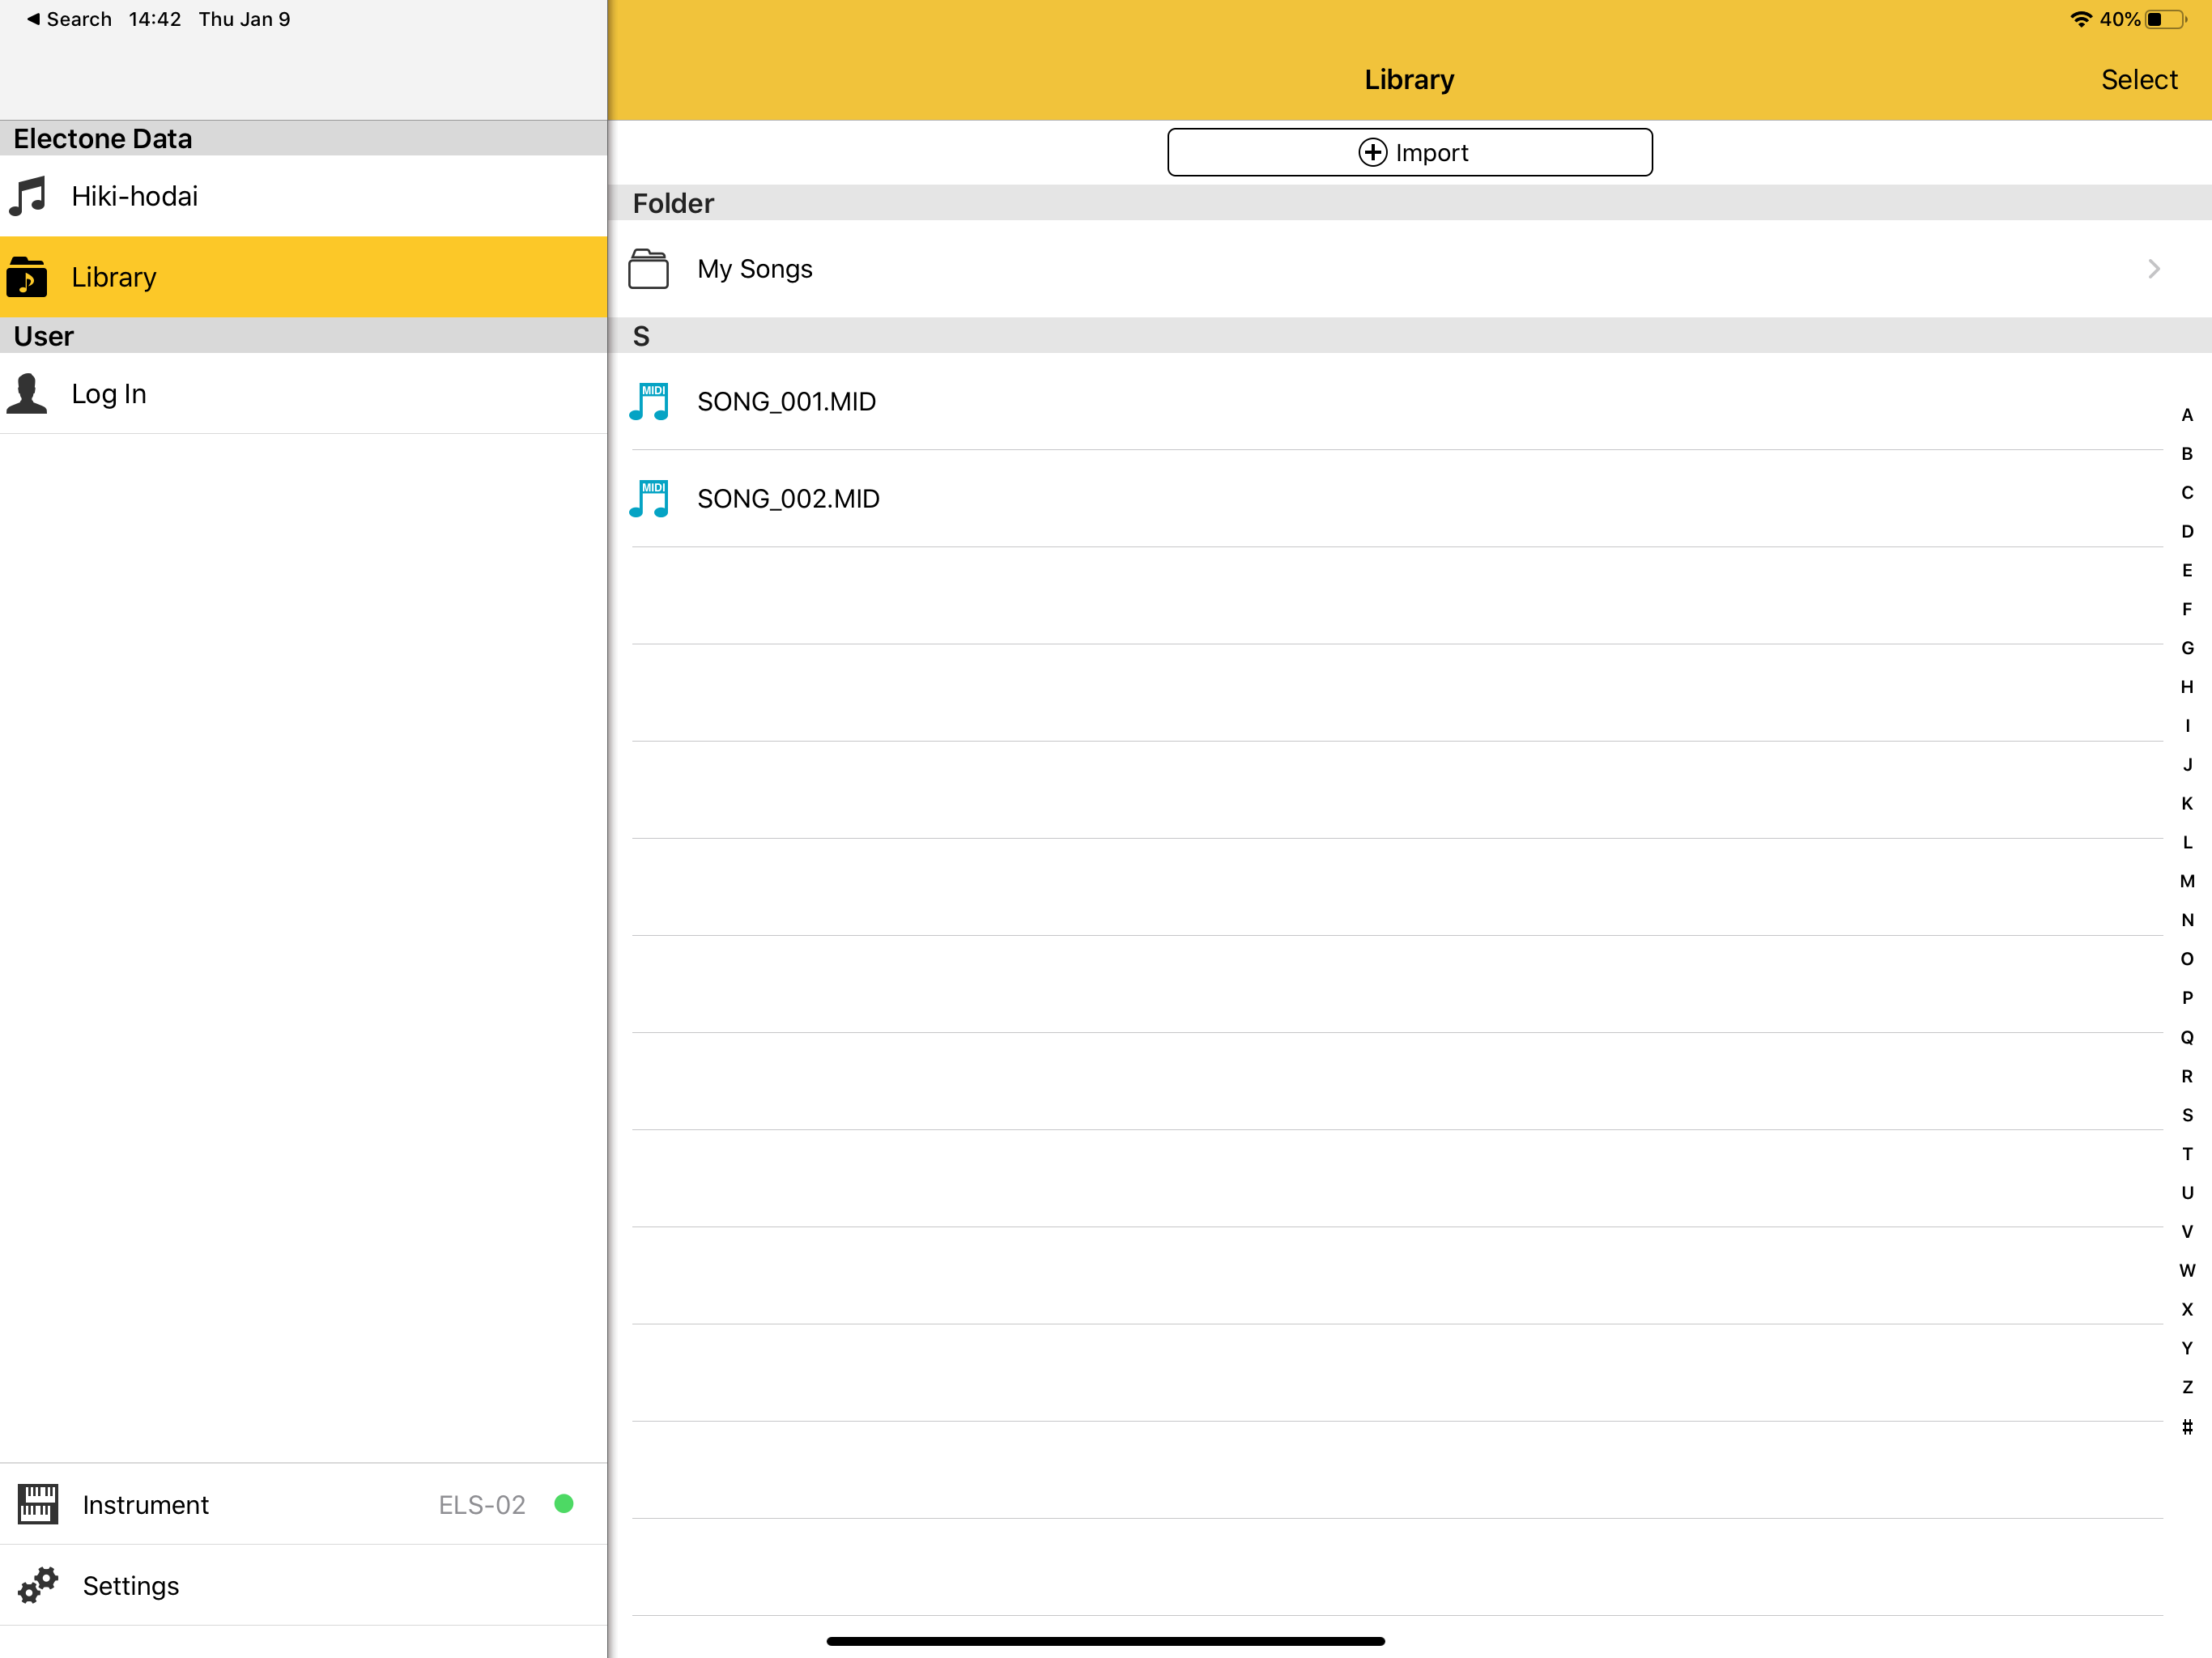Jump to index letter K

pyautogui.click(x=2187, y=803)
